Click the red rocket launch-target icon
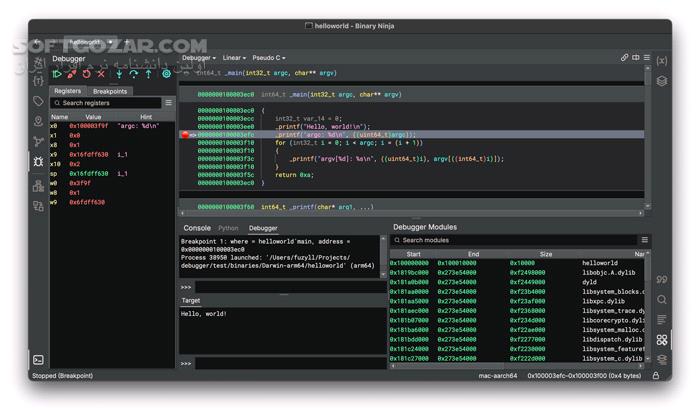 point(71,74)
